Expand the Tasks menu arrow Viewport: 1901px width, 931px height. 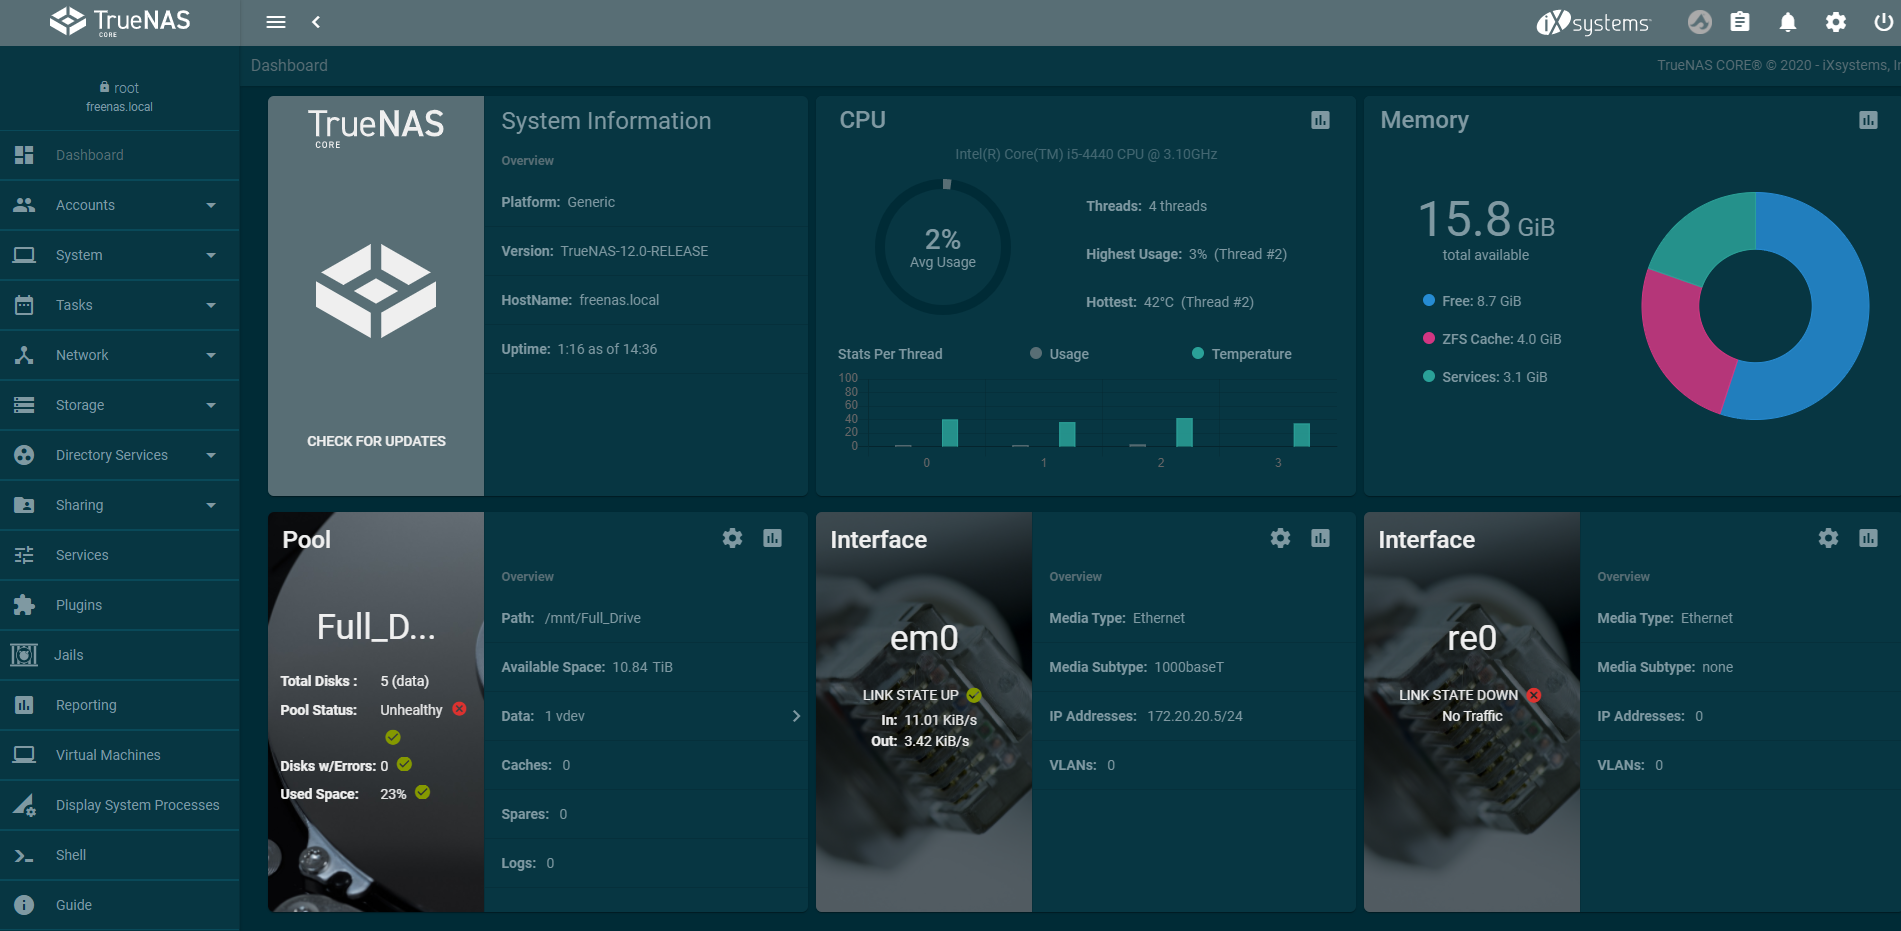[211, 305]
